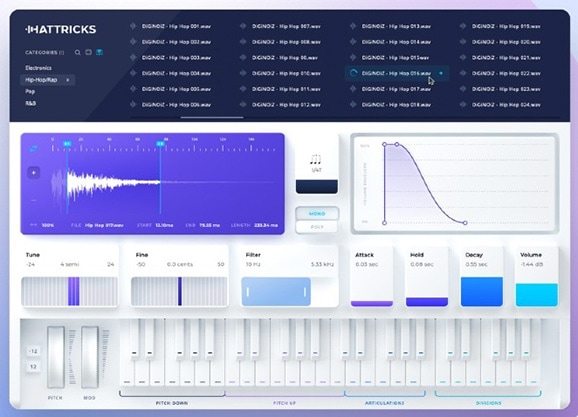Remove the Hip-Hop/Rap category filter with the x
Viewport: 578px width, 417px height.
point(67,80)
